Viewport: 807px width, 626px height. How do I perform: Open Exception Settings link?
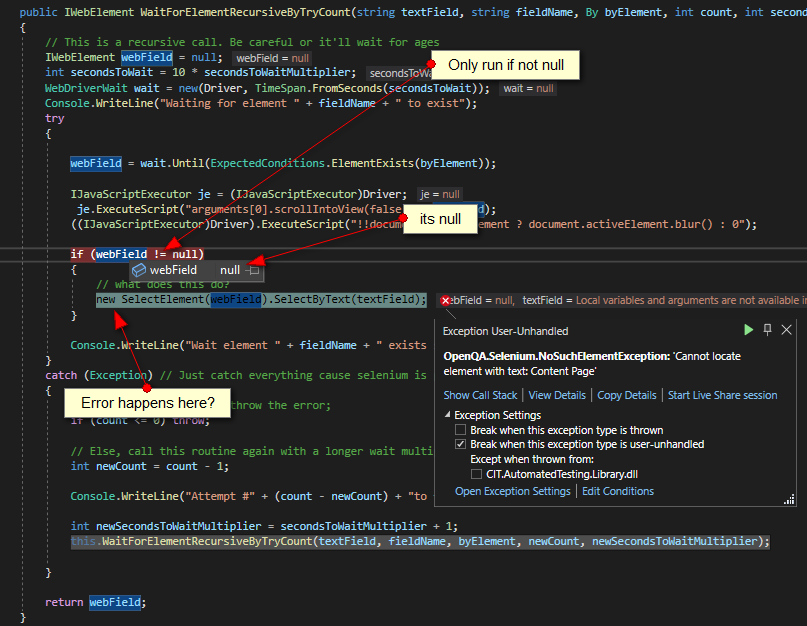coord(513,491)
